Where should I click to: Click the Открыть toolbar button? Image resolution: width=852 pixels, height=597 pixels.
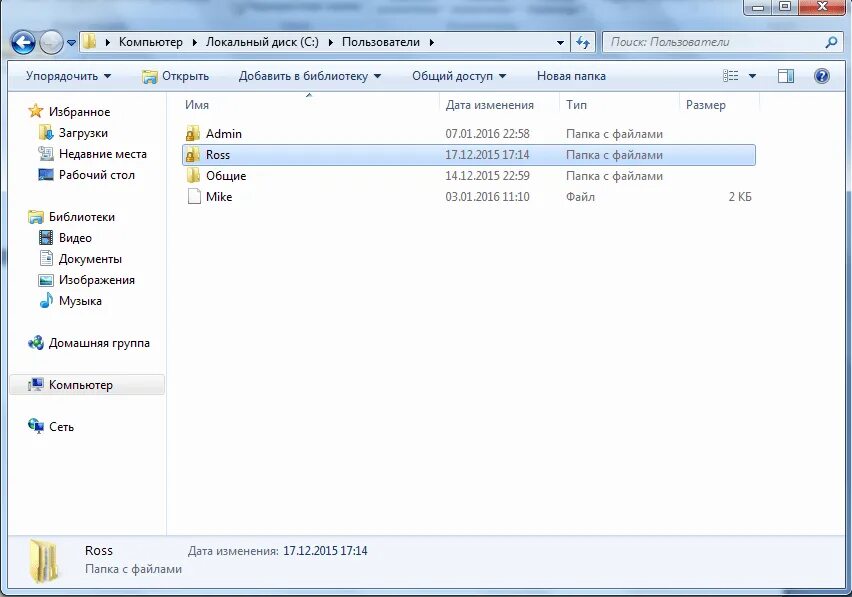175,76
